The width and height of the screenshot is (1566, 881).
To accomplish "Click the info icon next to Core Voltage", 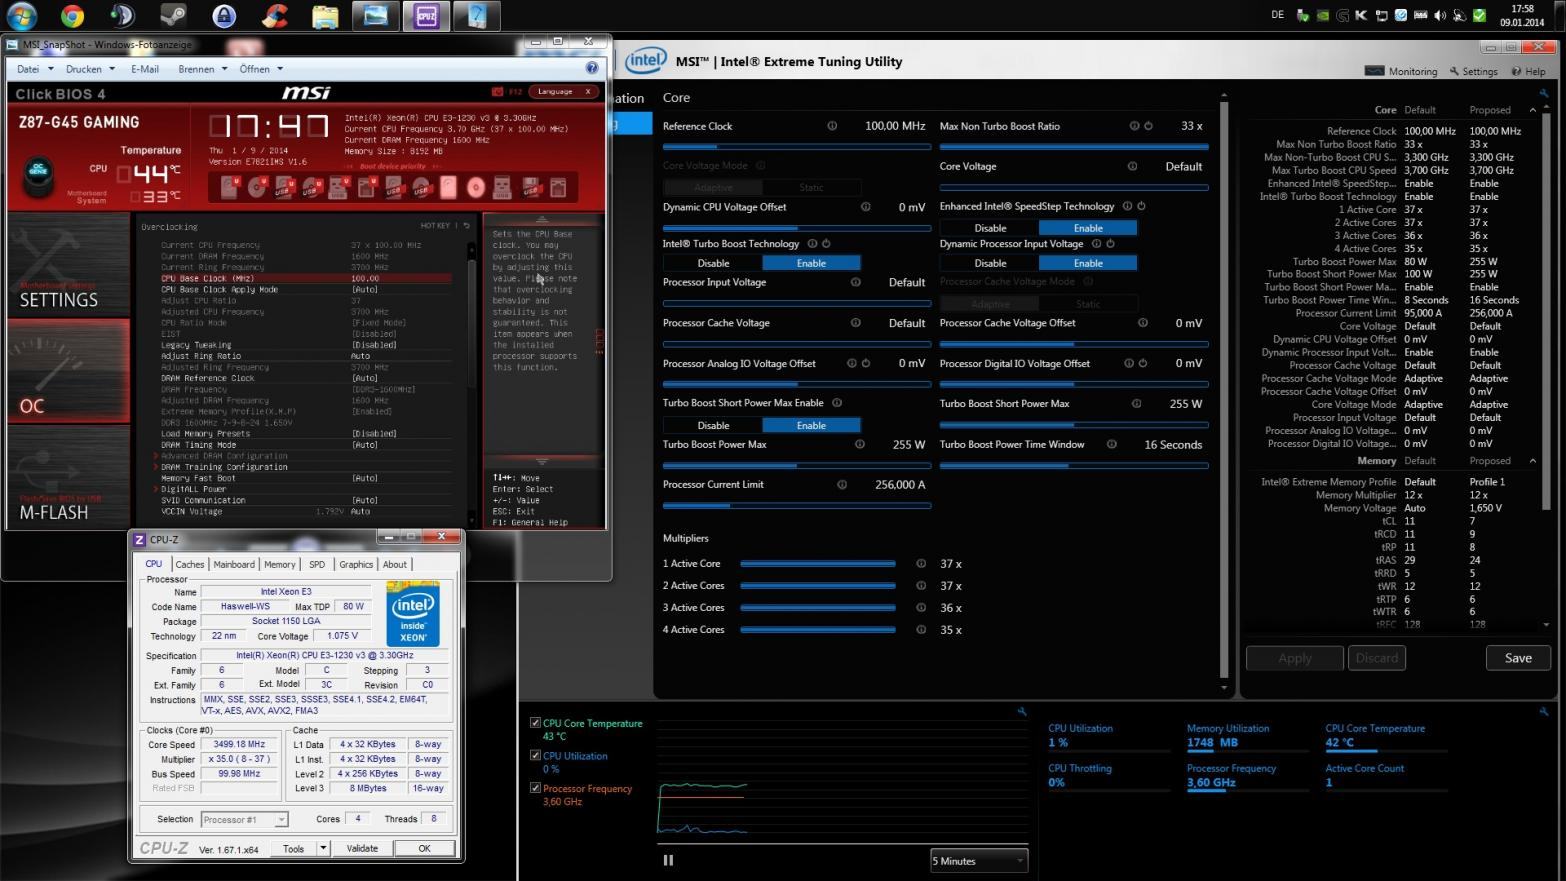I will [1132, 166].
